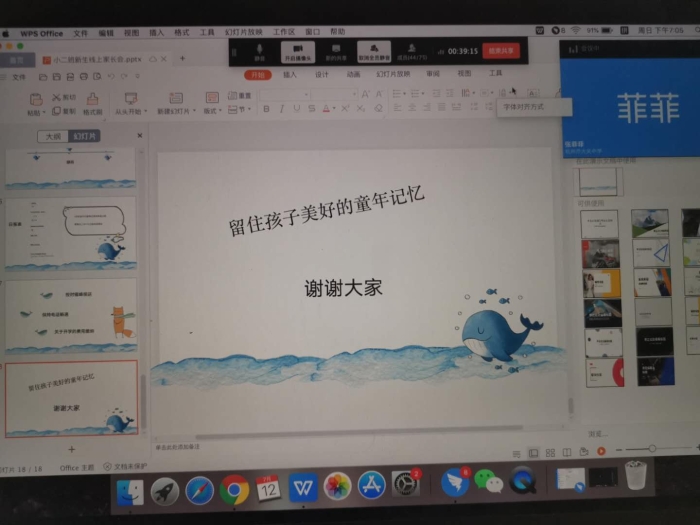Toggle unmute all (取消全员静音) in meeting bar

pyautogui.click(x=374, y=52)
